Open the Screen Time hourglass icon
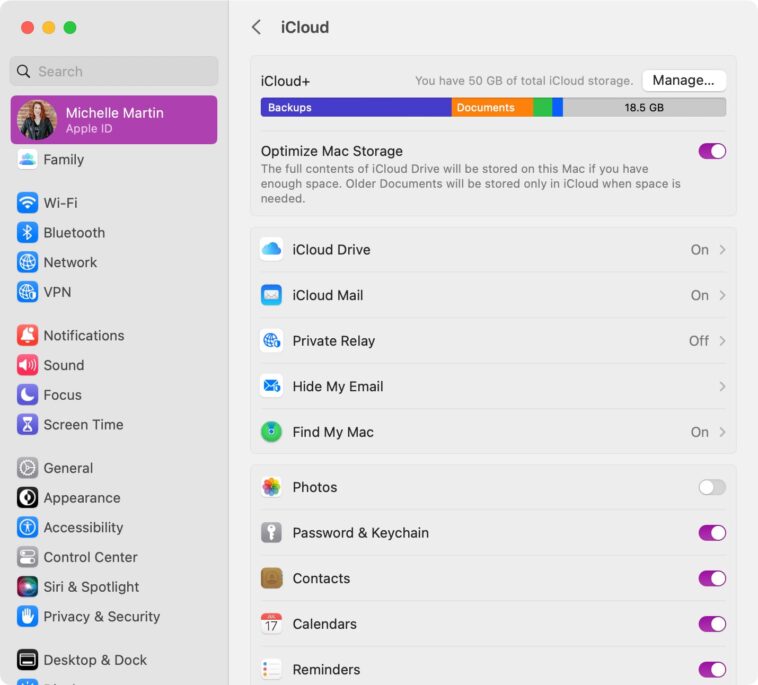Image resolution: width=758 pixels, height=685 pixels. tap(27, 425)
